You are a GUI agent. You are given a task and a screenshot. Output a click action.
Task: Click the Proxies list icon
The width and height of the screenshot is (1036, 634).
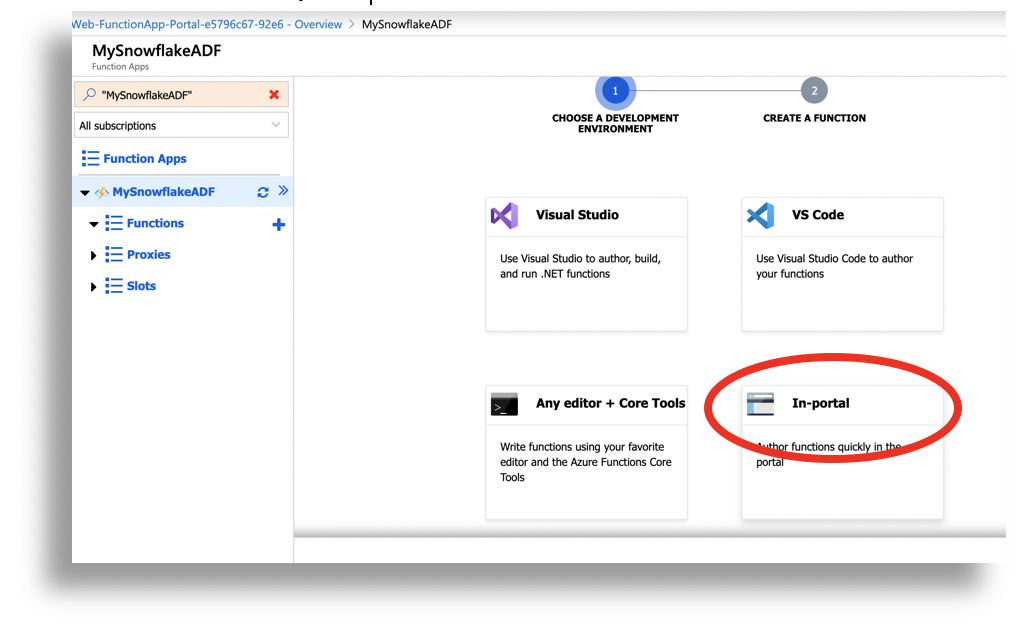pyautogui.click(x=114, y=254)
